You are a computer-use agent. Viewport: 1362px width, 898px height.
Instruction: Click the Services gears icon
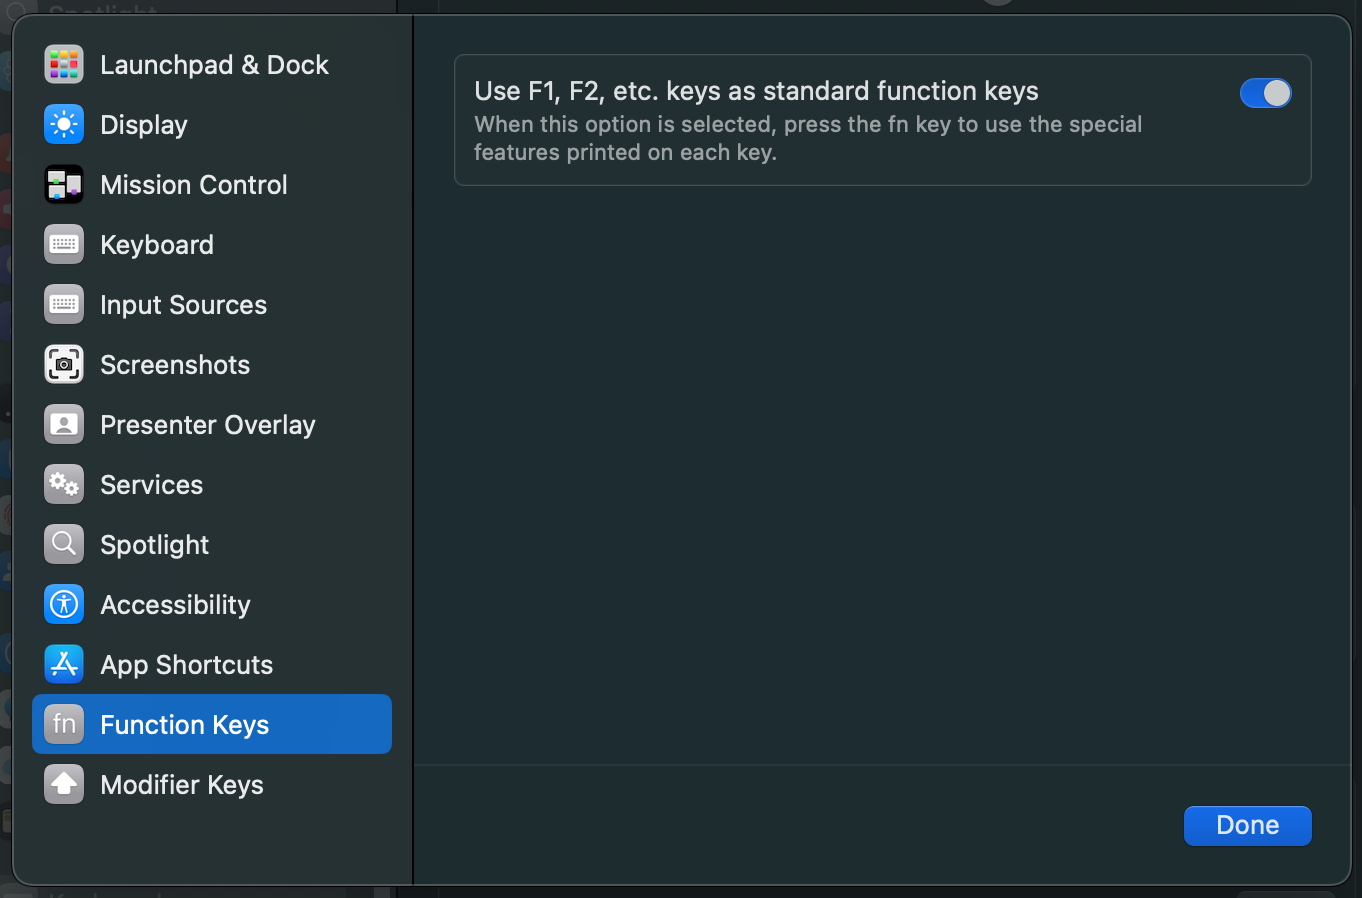tap(64, 485)
